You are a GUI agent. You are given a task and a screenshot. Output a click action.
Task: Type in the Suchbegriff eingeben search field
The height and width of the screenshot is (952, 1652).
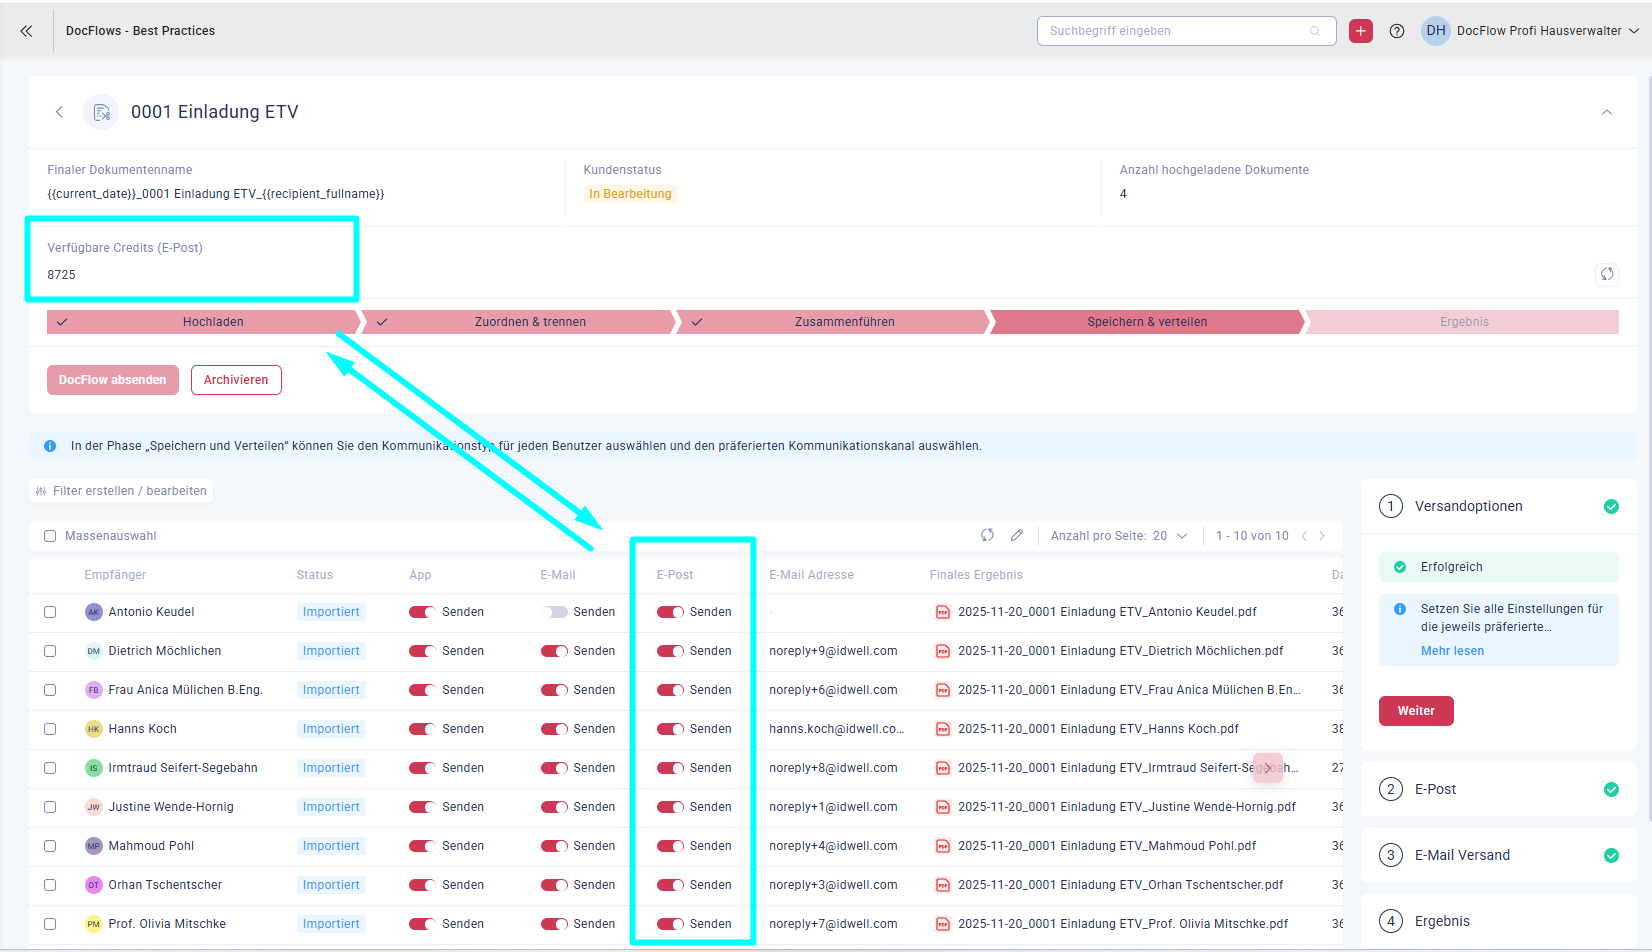(x=1175, y=31)
